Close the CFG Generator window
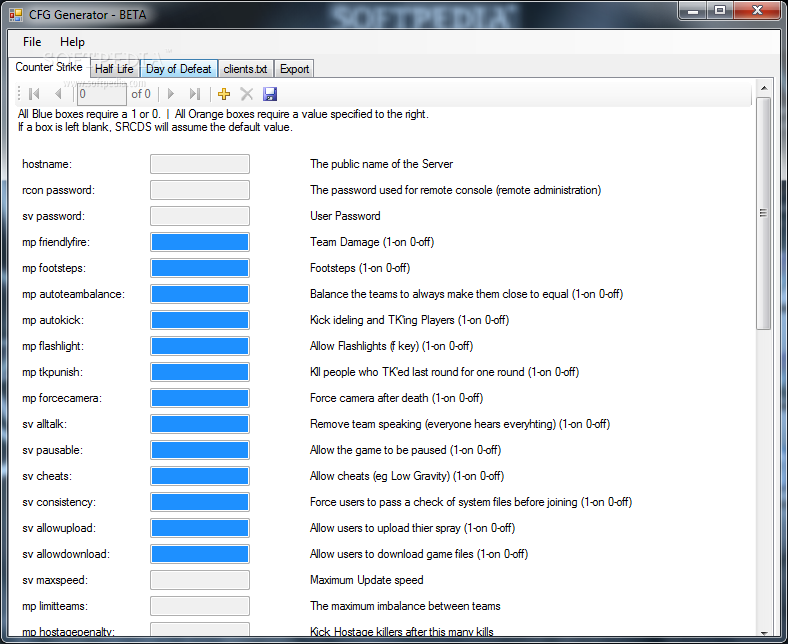Viewport: 788px width, 644px height. pos(757,11)
